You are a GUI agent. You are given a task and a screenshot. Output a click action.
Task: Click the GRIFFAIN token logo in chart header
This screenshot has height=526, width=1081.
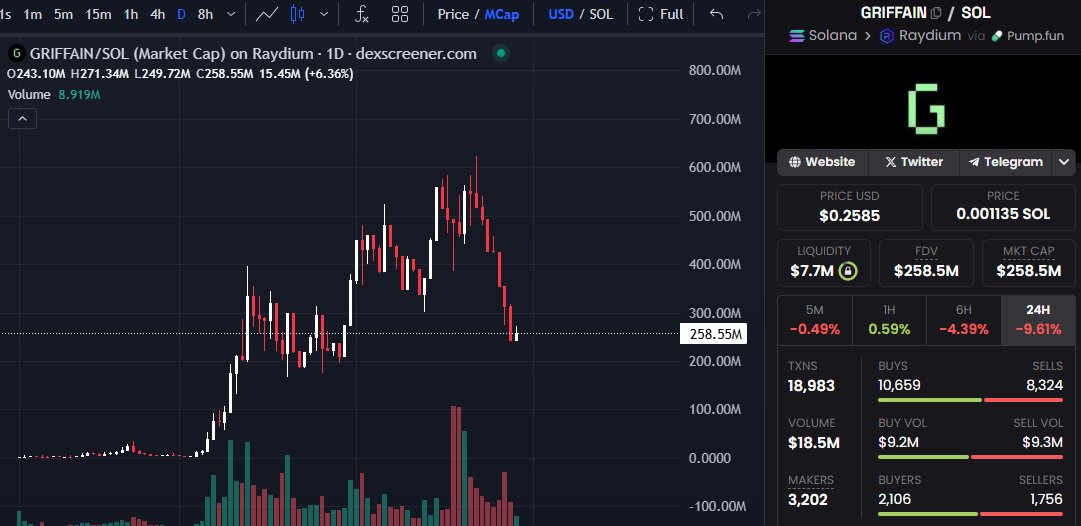(x=17, y=53)
